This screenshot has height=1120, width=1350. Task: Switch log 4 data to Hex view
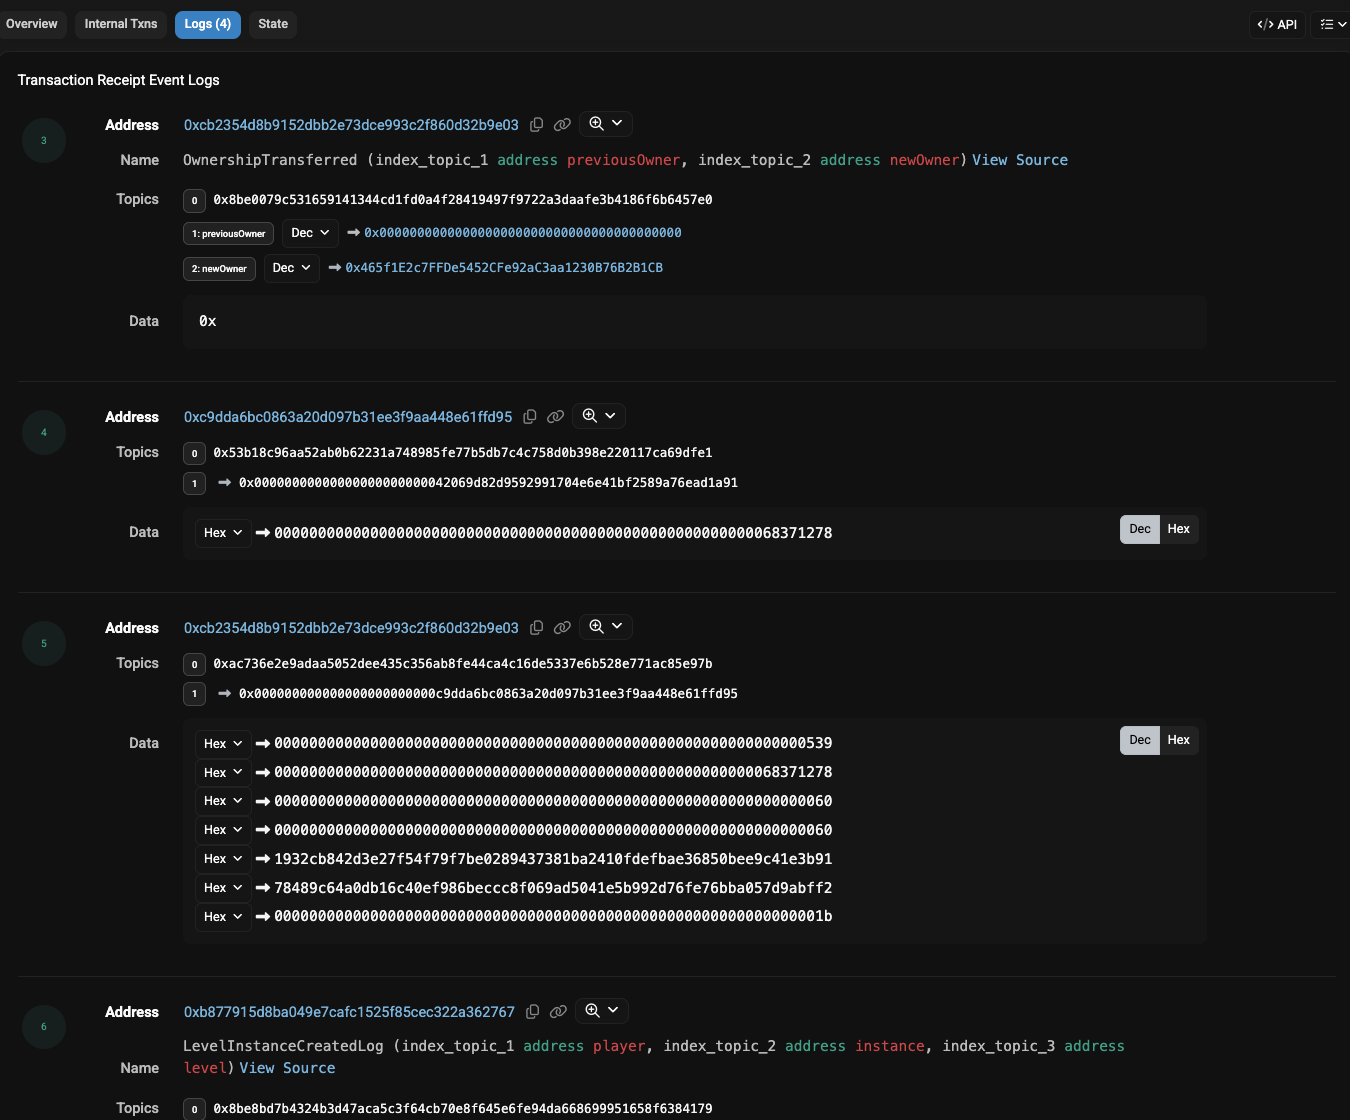click(1178, 529)
